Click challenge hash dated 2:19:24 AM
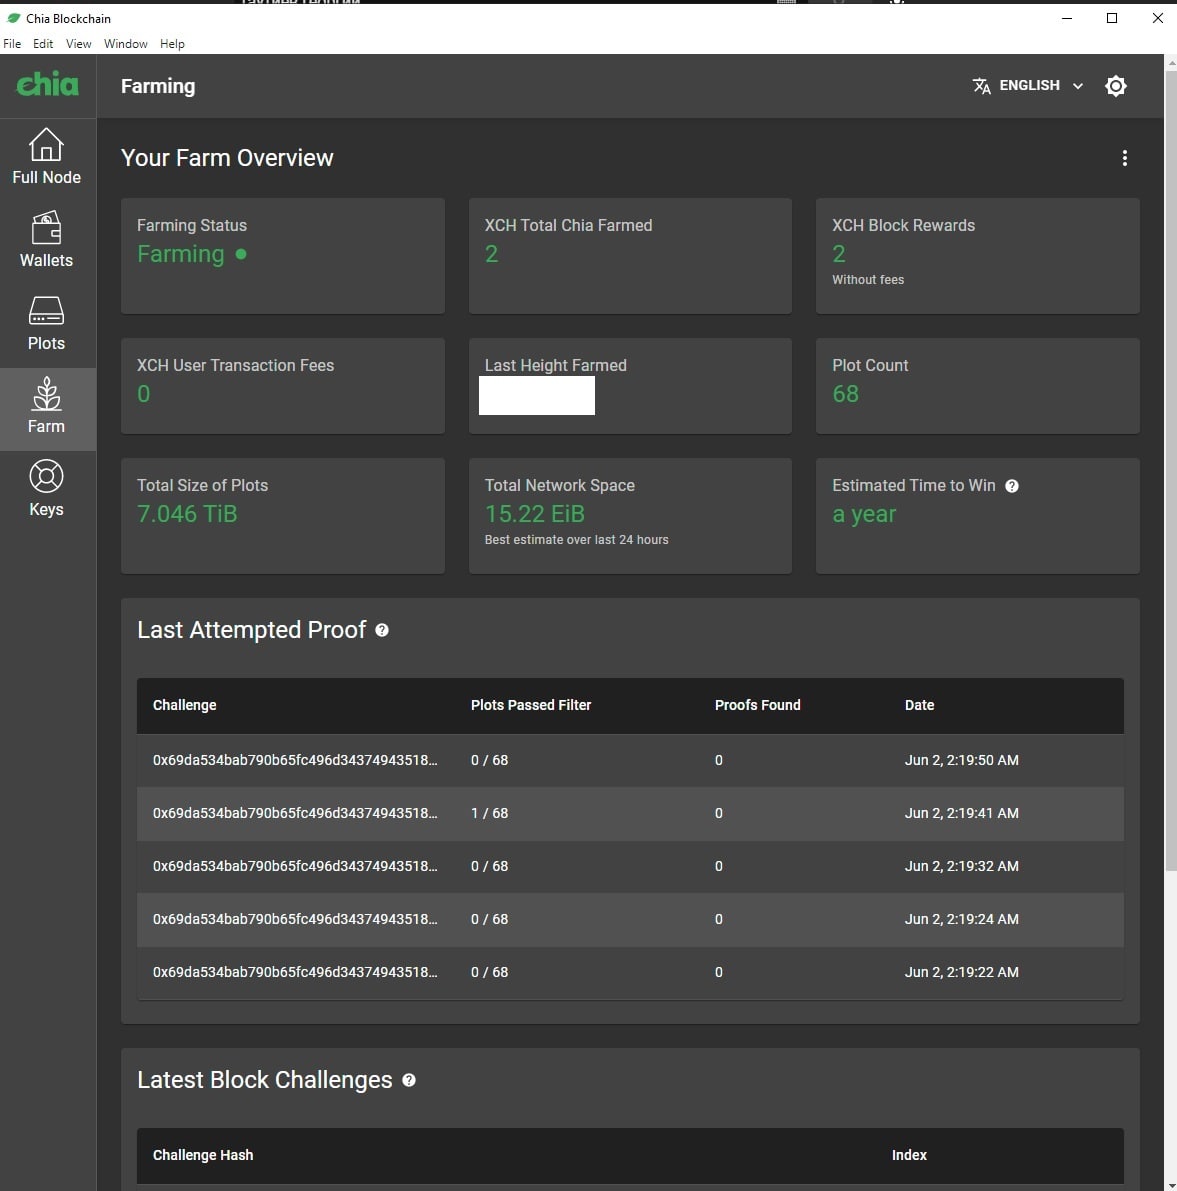 coord(295,919)
